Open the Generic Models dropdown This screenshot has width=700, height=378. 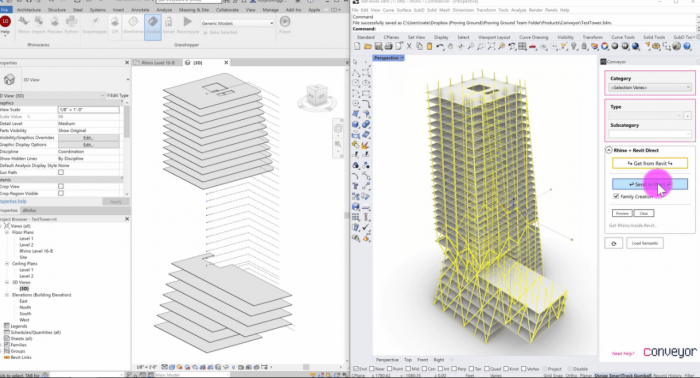pos(237,23)
